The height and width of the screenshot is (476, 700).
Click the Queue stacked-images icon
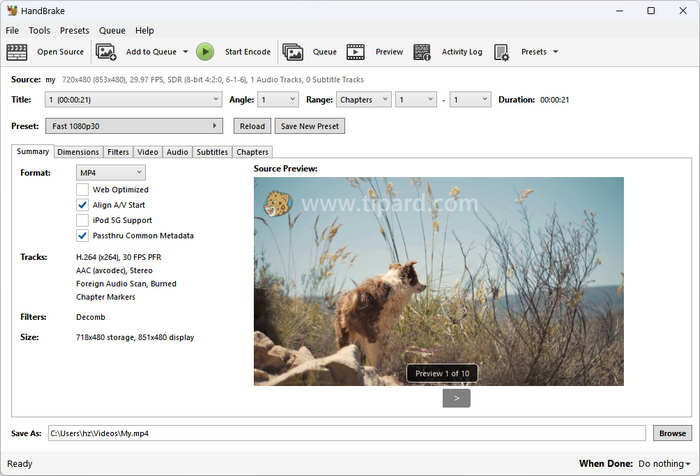[293, 52]
